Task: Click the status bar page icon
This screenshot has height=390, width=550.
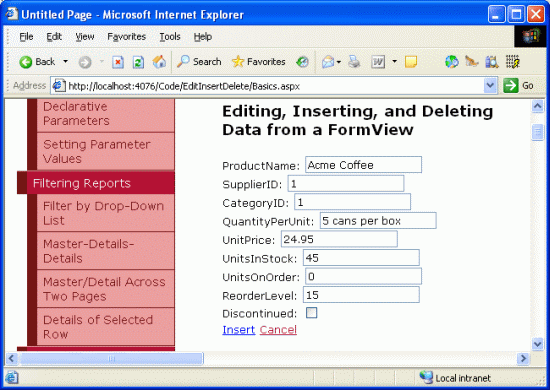Action: coord(12,378)
